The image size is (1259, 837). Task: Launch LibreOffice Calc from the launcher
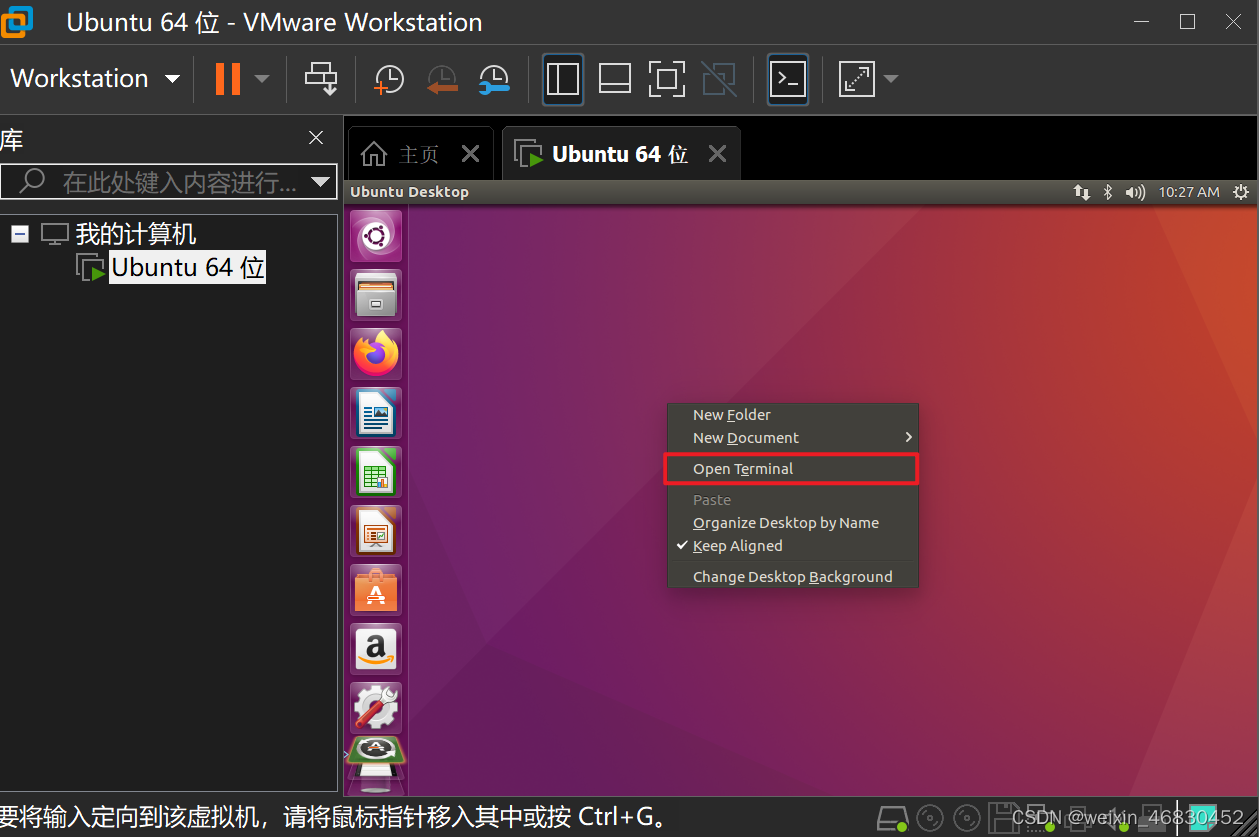coord(376,472)
